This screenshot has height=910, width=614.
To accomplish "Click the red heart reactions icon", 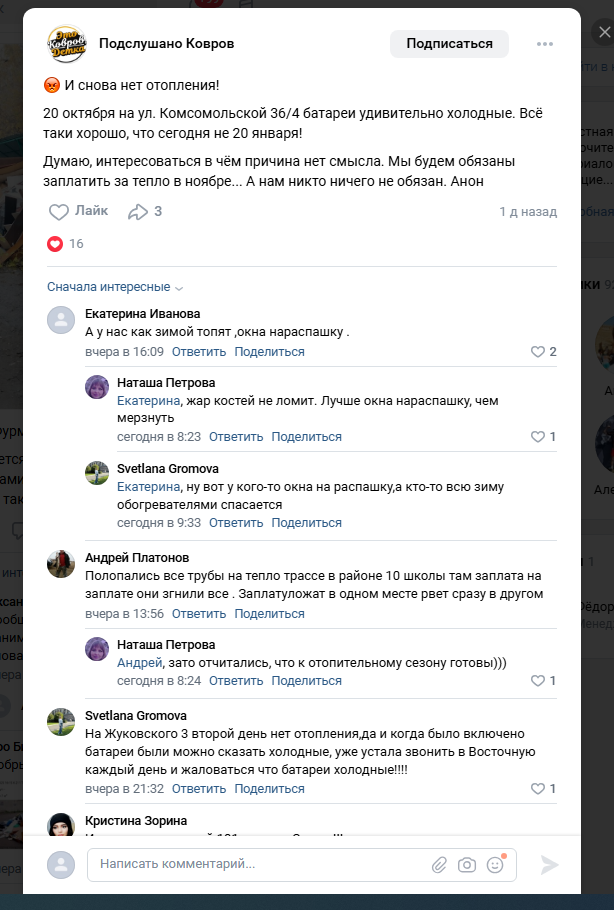I will (55, 244).
